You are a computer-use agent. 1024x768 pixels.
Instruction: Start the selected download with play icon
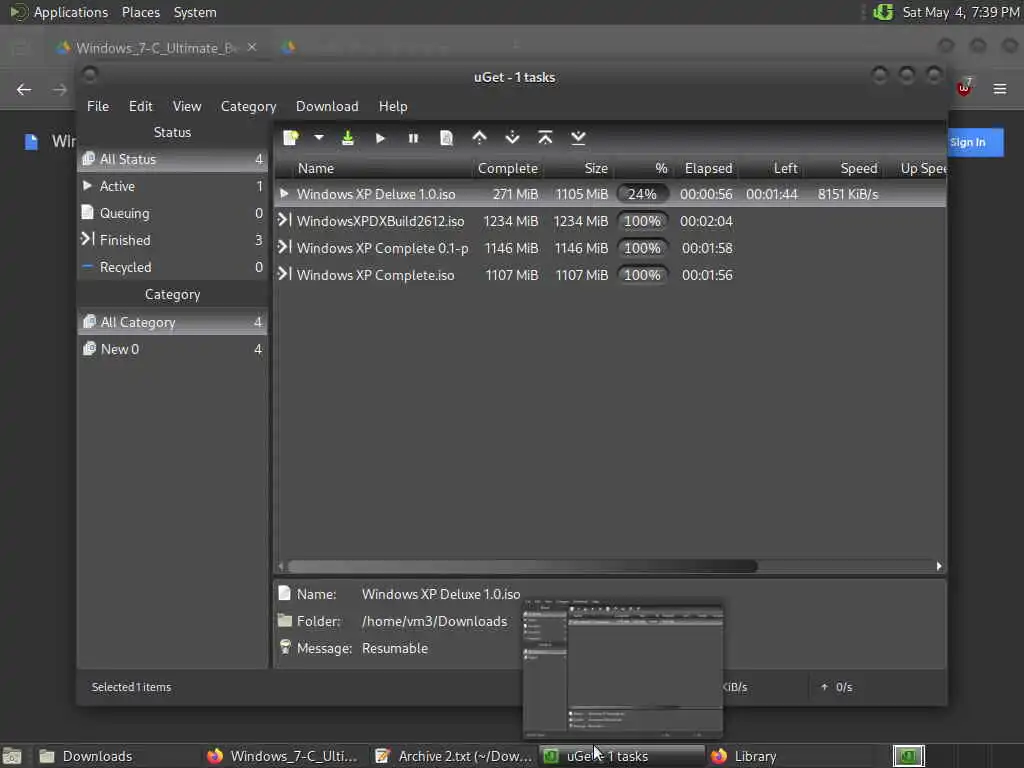coord(380,138)
